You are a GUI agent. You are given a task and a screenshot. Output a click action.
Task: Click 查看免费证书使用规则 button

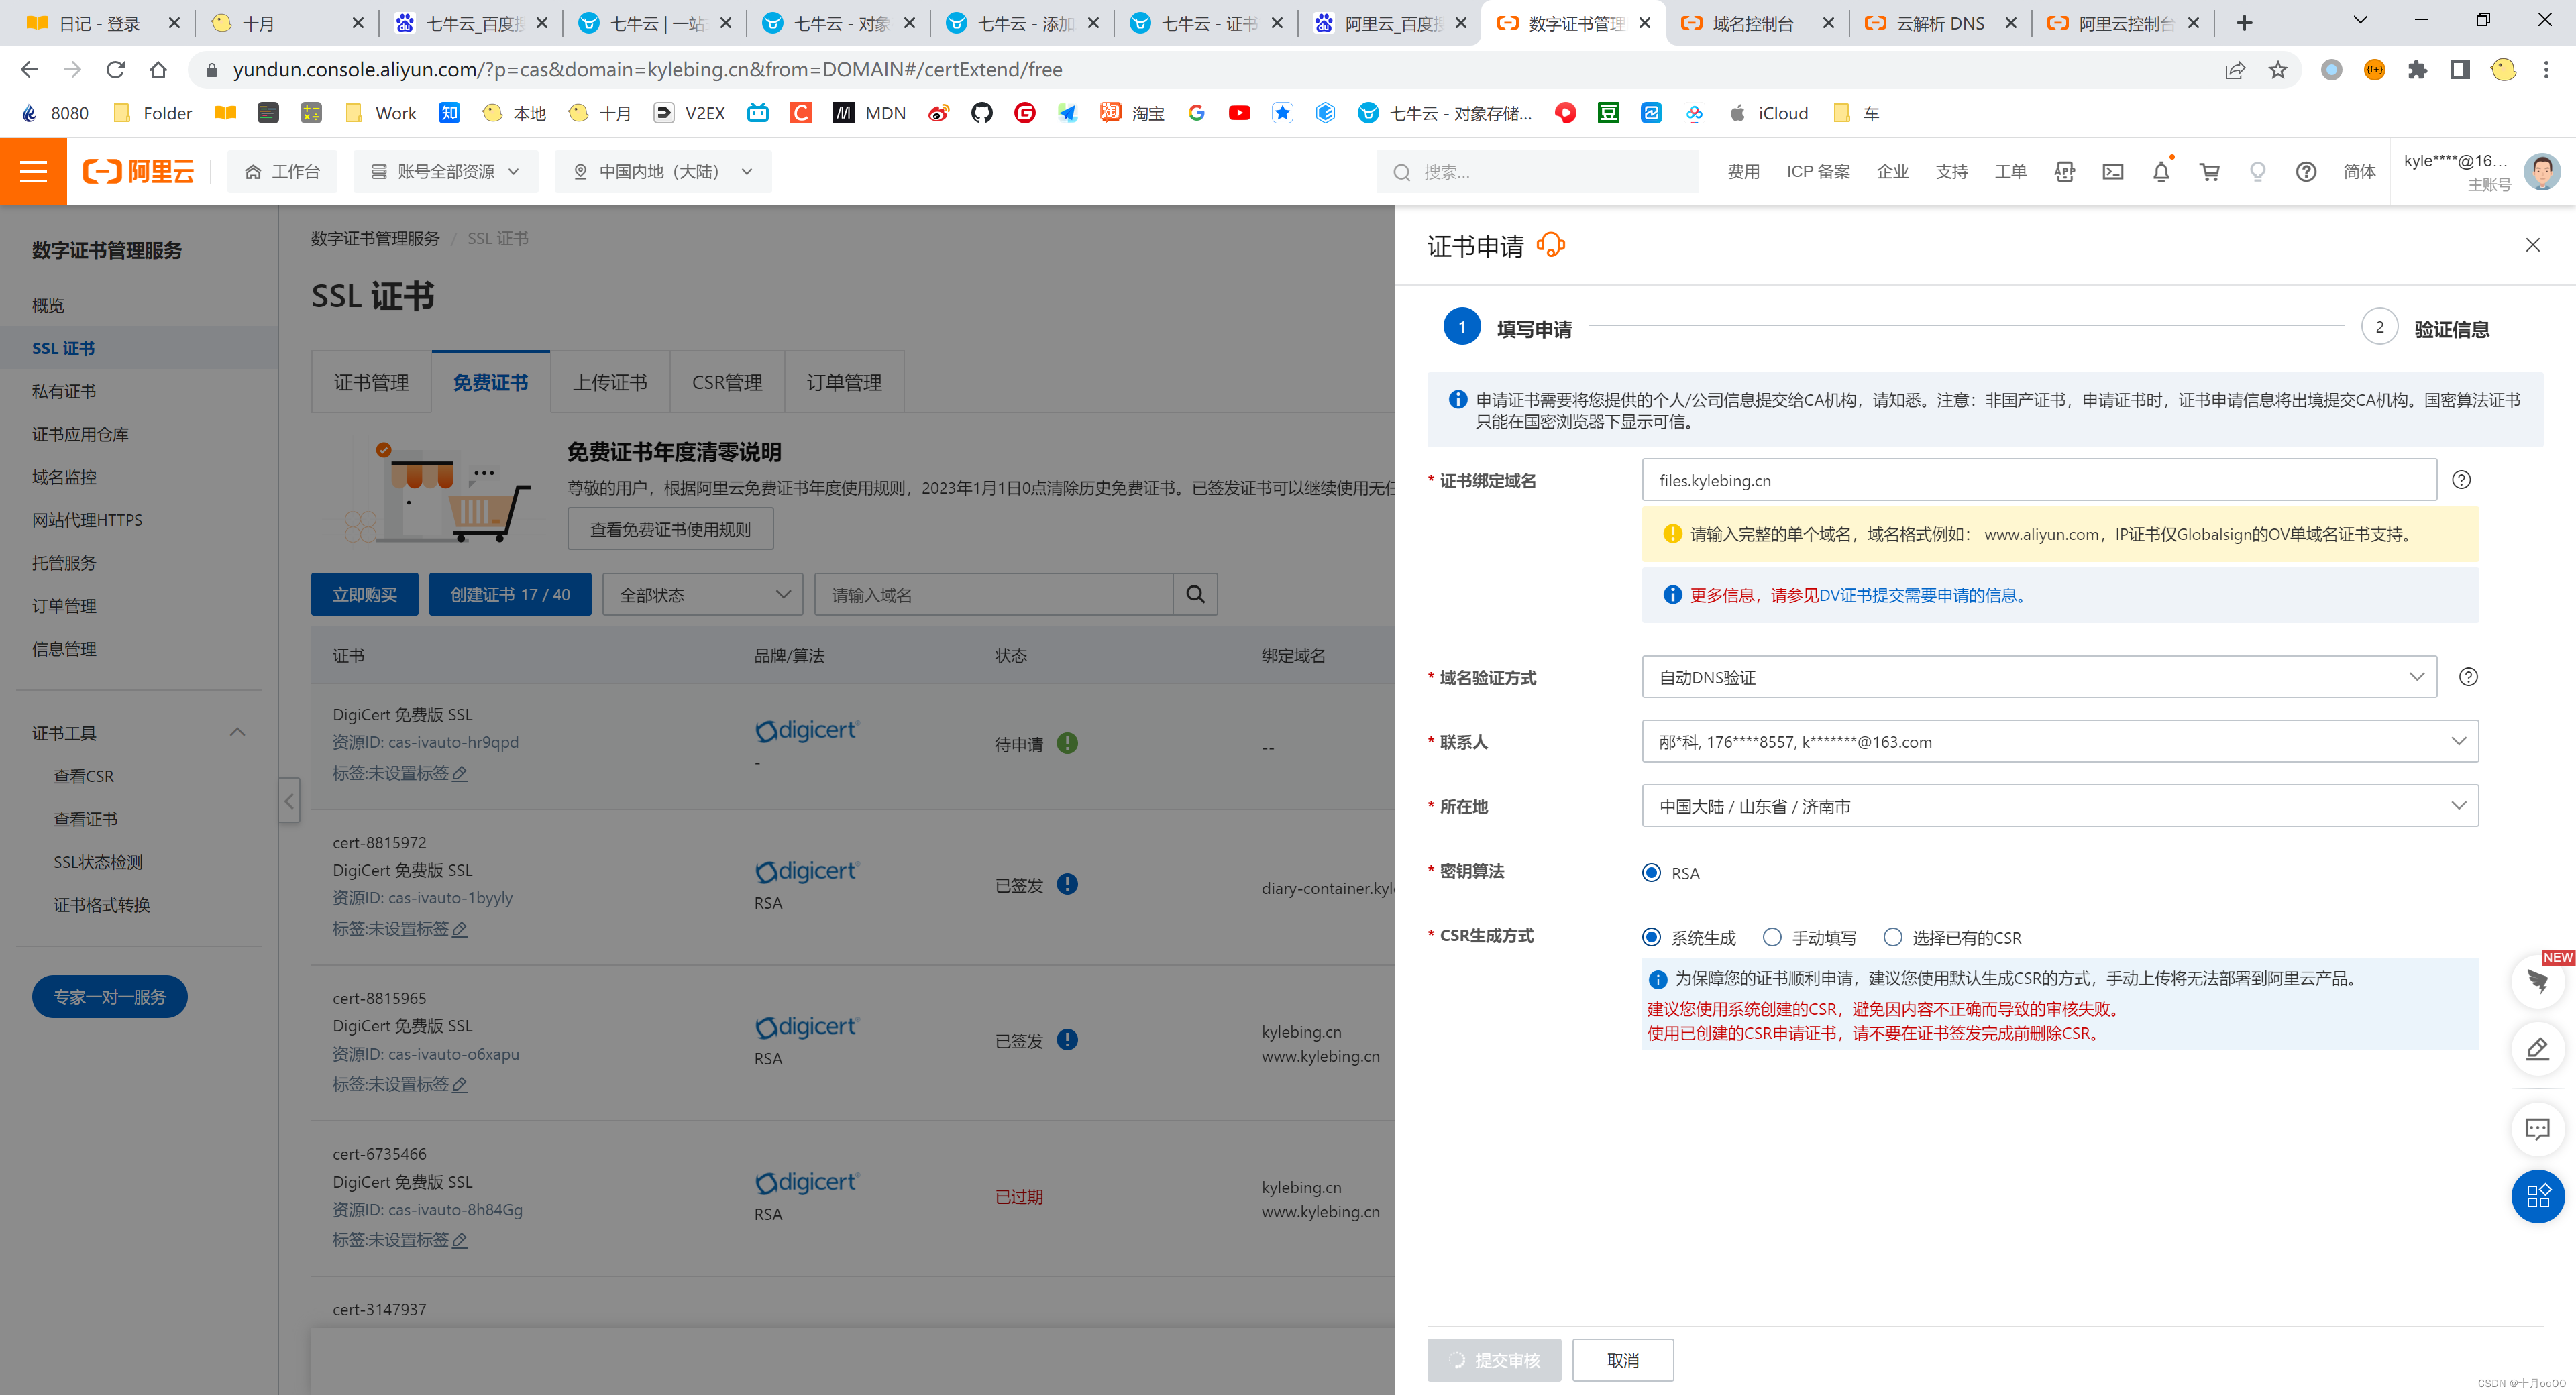pos(670,529)
